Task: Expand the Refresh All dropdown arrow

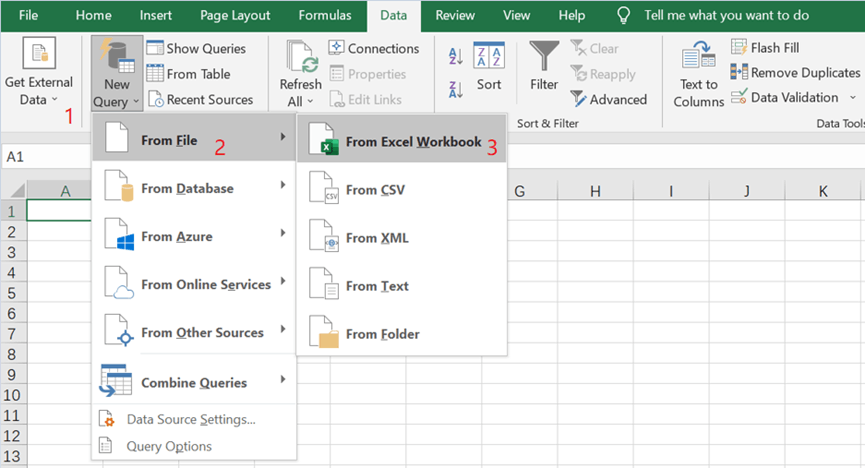Action: click(x=310, y=102)
